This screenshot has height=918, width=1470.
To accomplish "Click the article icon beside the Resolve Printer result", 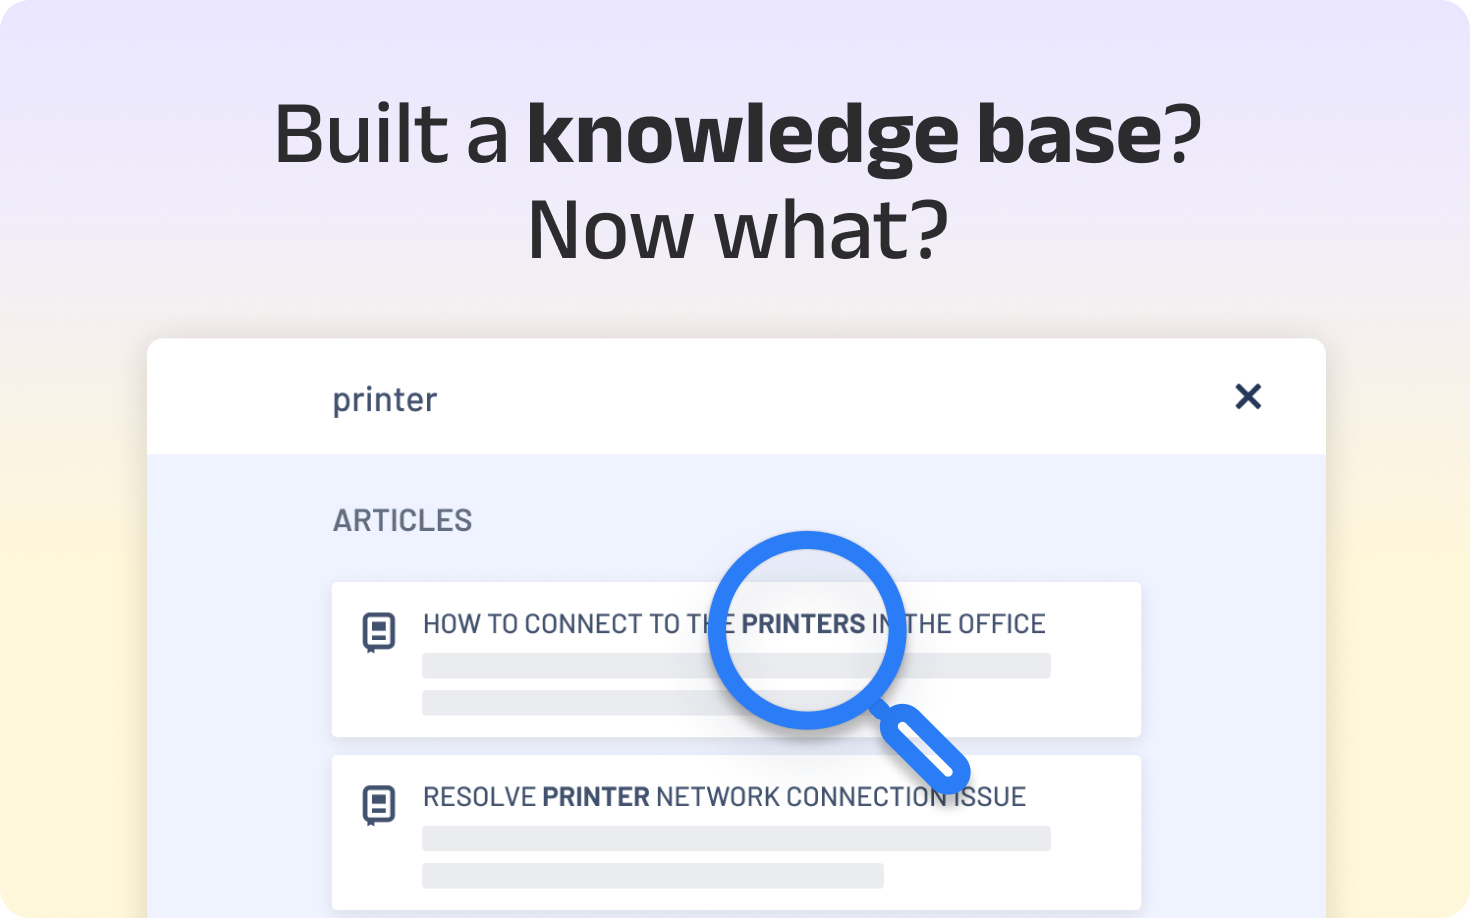I will (x=378, y=805).
